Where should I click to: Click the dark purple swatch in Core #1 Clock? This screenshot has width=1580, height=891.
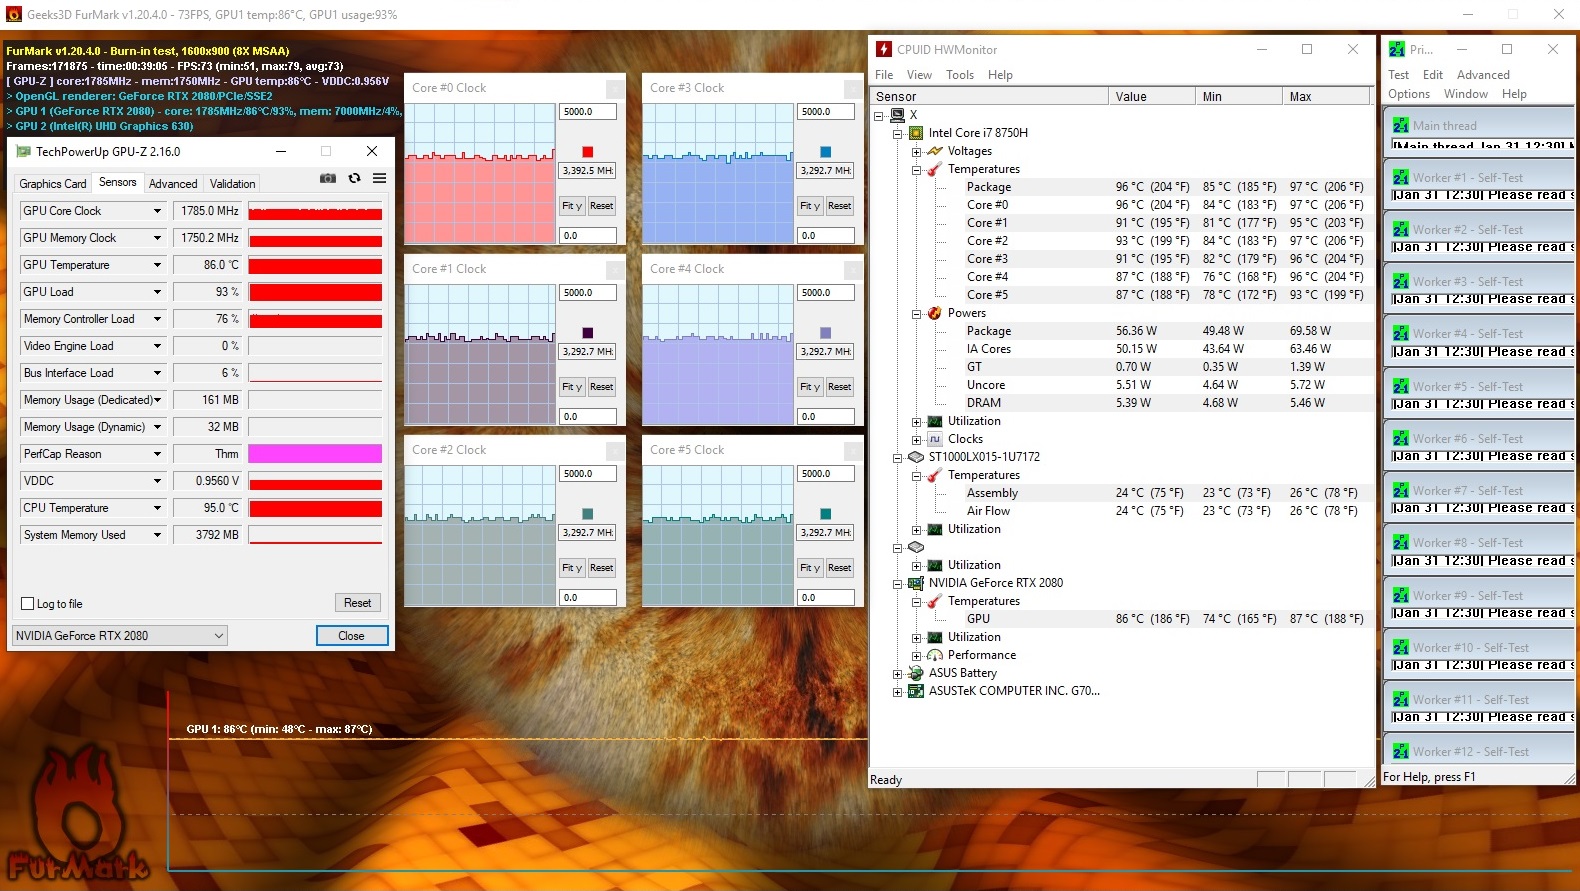click(x=588, y=333)
